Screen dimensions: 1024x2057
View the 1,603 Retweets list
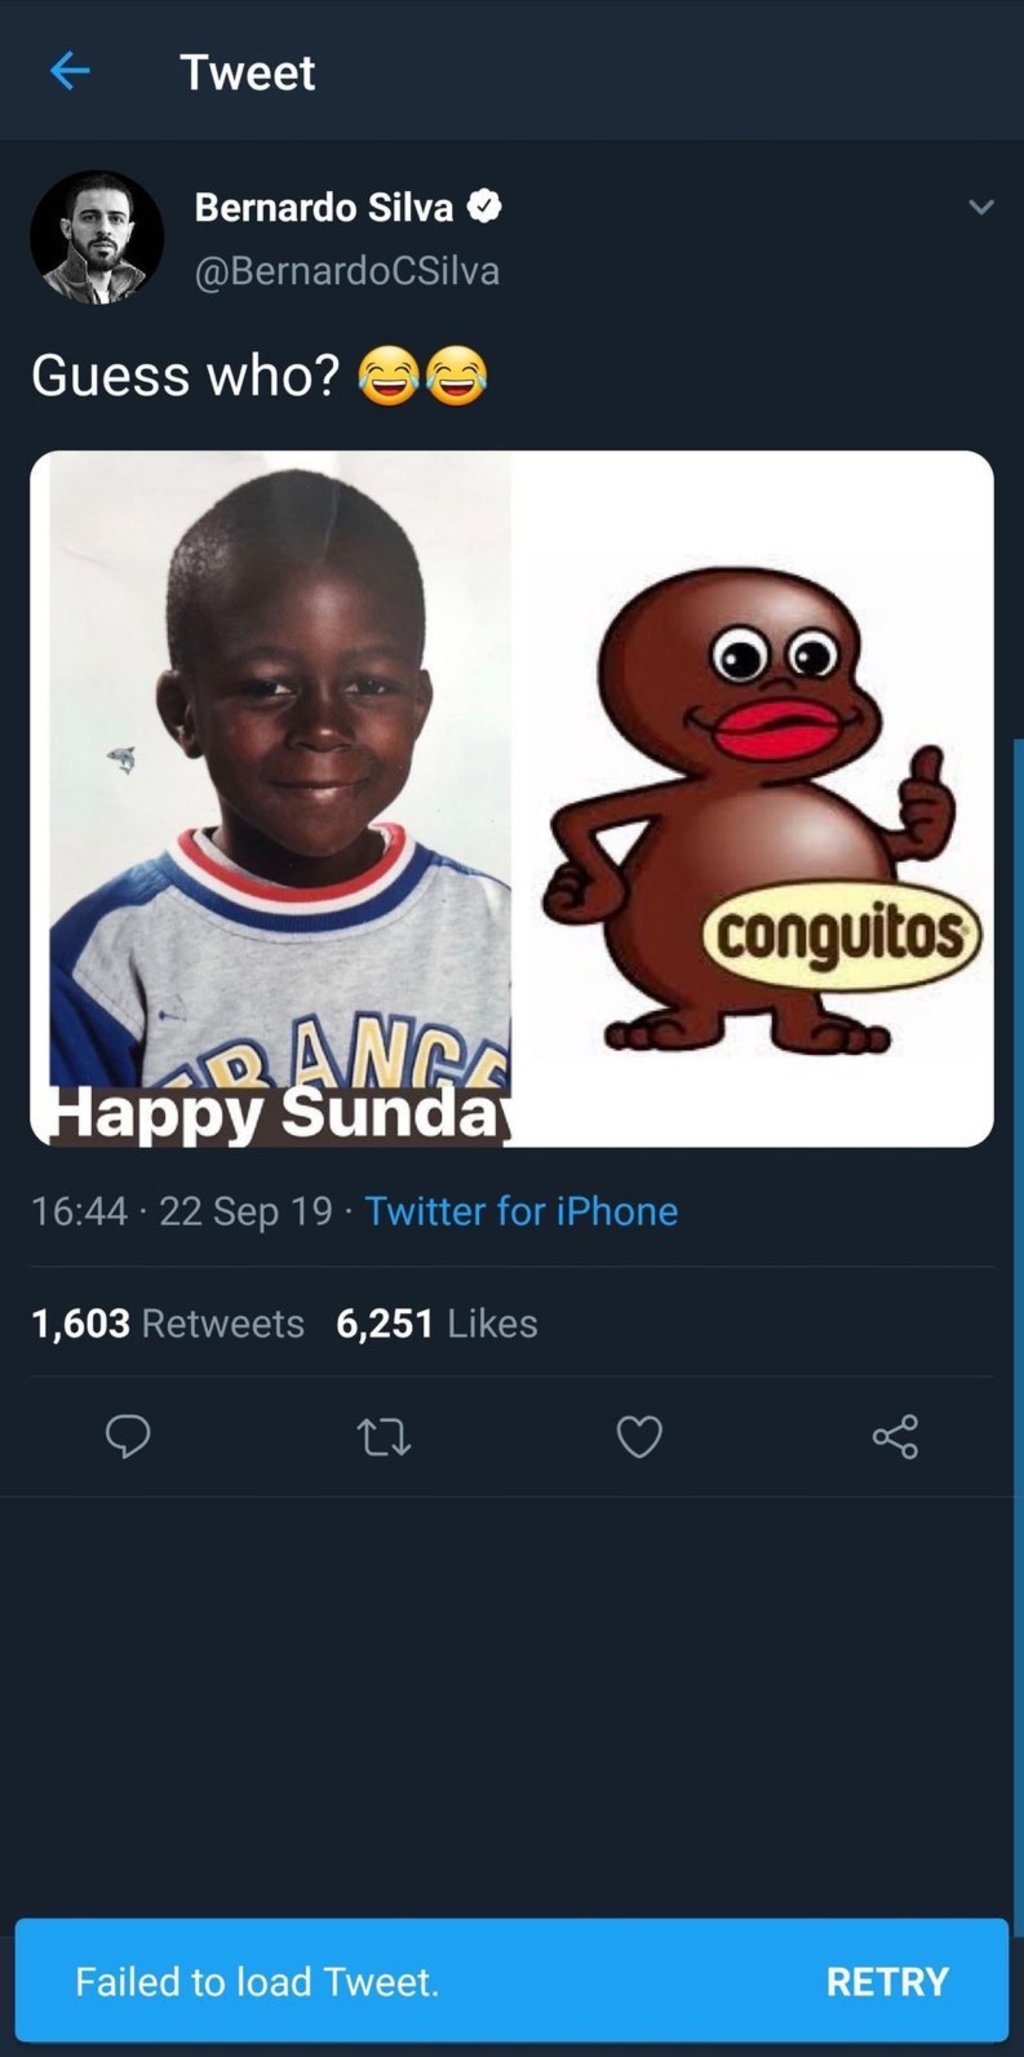(x=168, y=1323)
